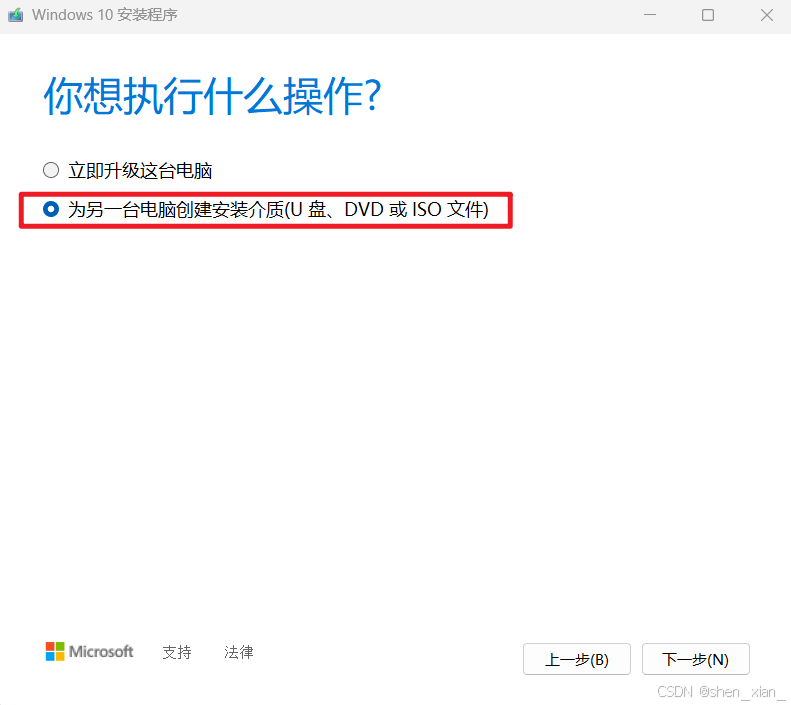Screen dimensions: 791x705
Task: Continue with 下一步(N) button
Action: [696, 659]
